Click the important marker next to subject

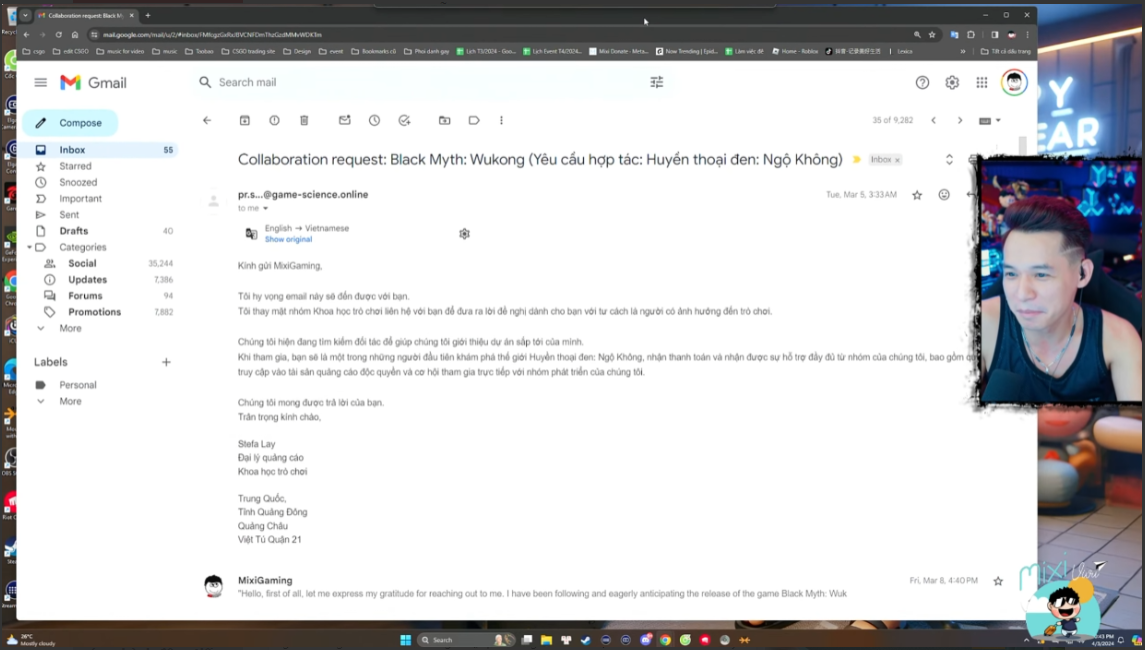[x=857, y=159]
